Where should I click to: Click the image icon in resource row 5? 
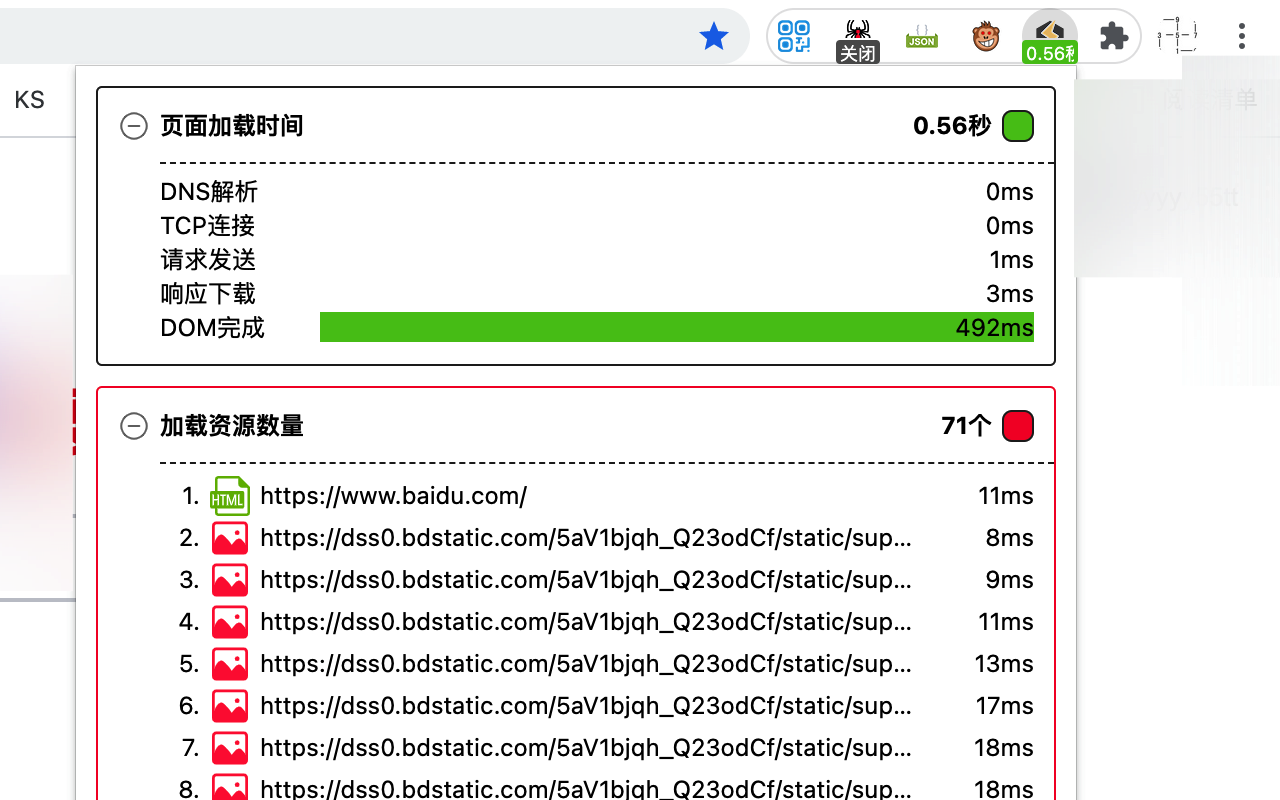[230, 664]
